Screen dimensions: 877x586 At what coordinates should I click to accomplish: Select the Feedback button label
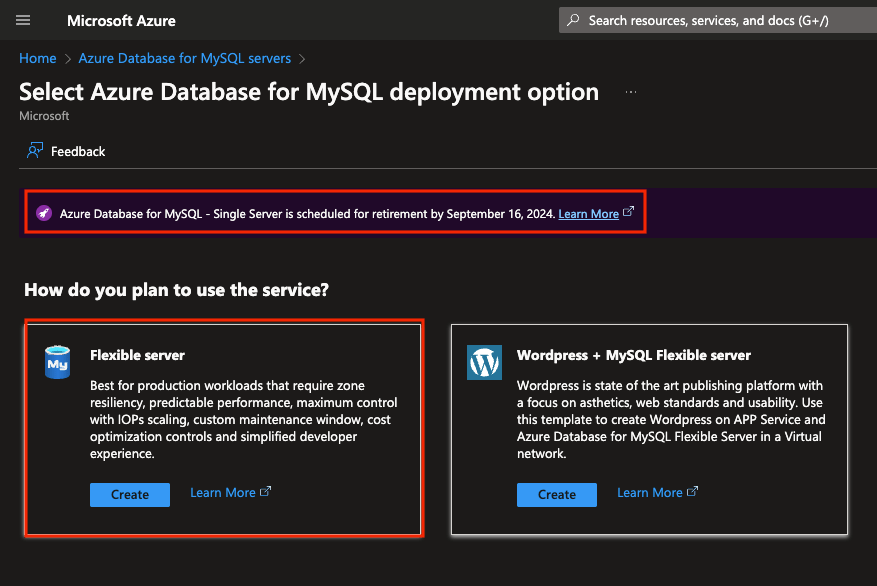click(x=78, y=152)
